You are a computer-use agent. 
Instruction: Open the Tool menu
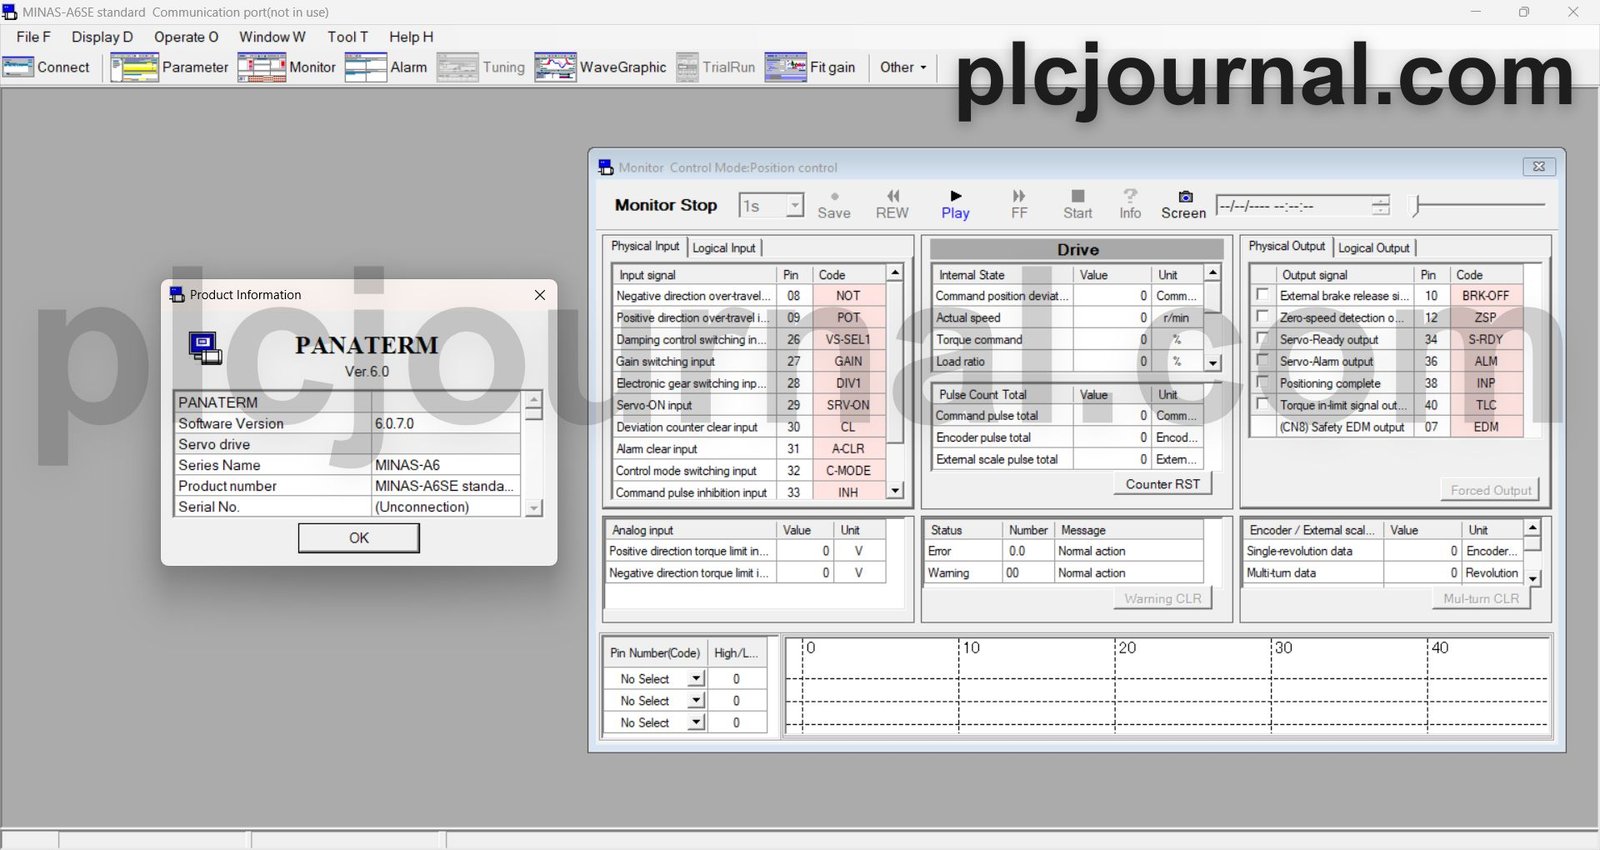click(348, 37)
